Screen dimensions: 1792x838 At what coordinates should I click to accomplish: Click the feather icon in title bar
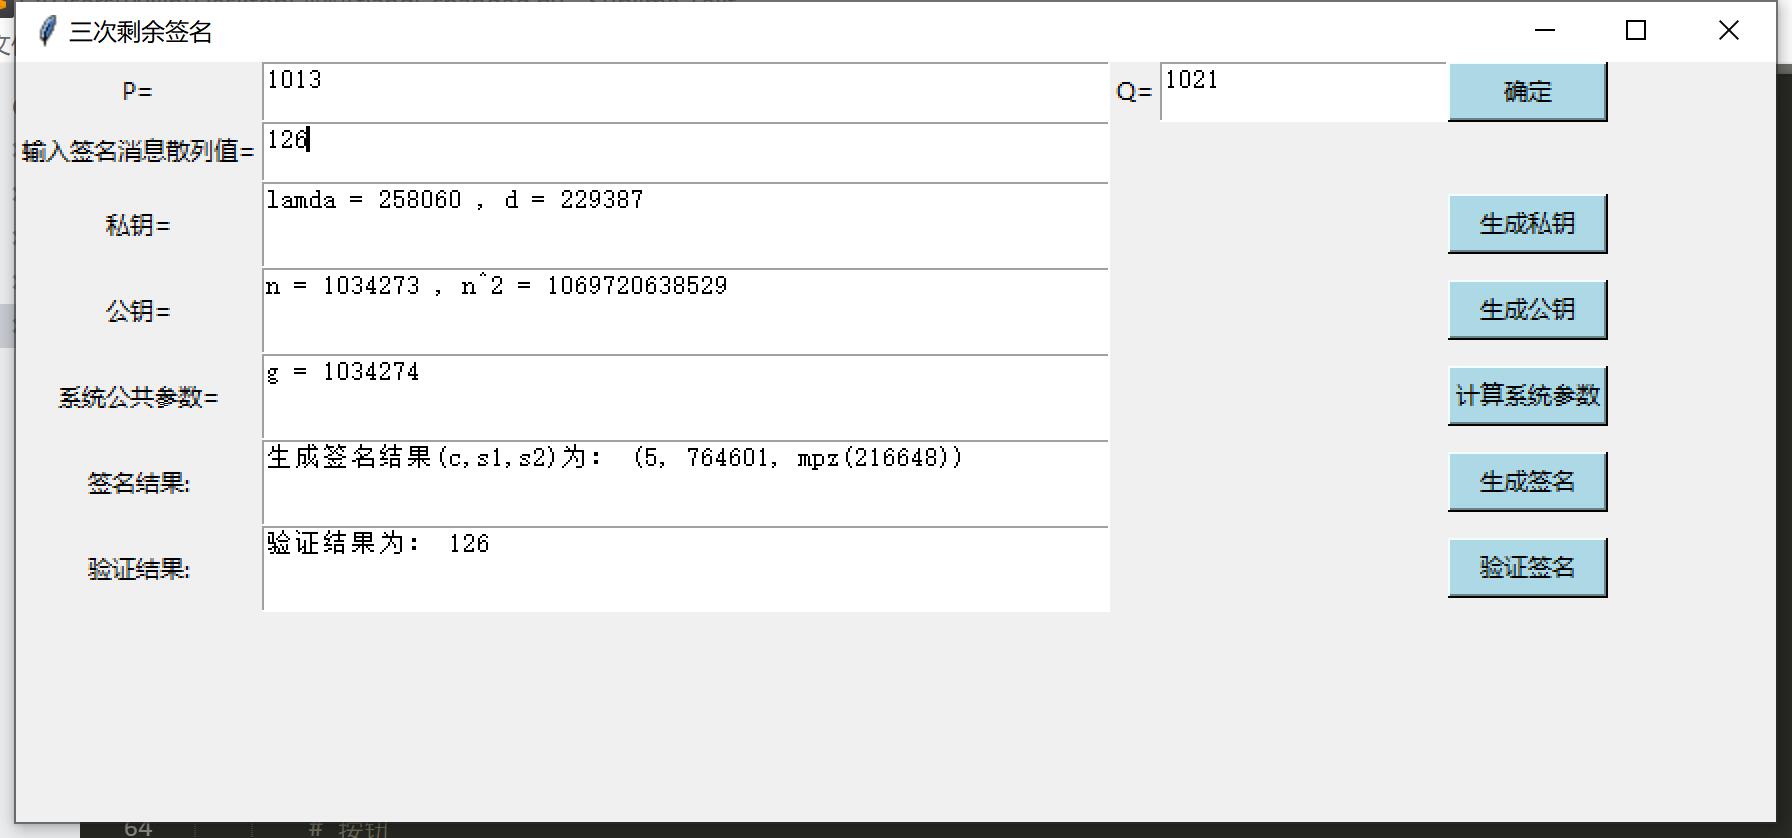(x=46, y=31)
